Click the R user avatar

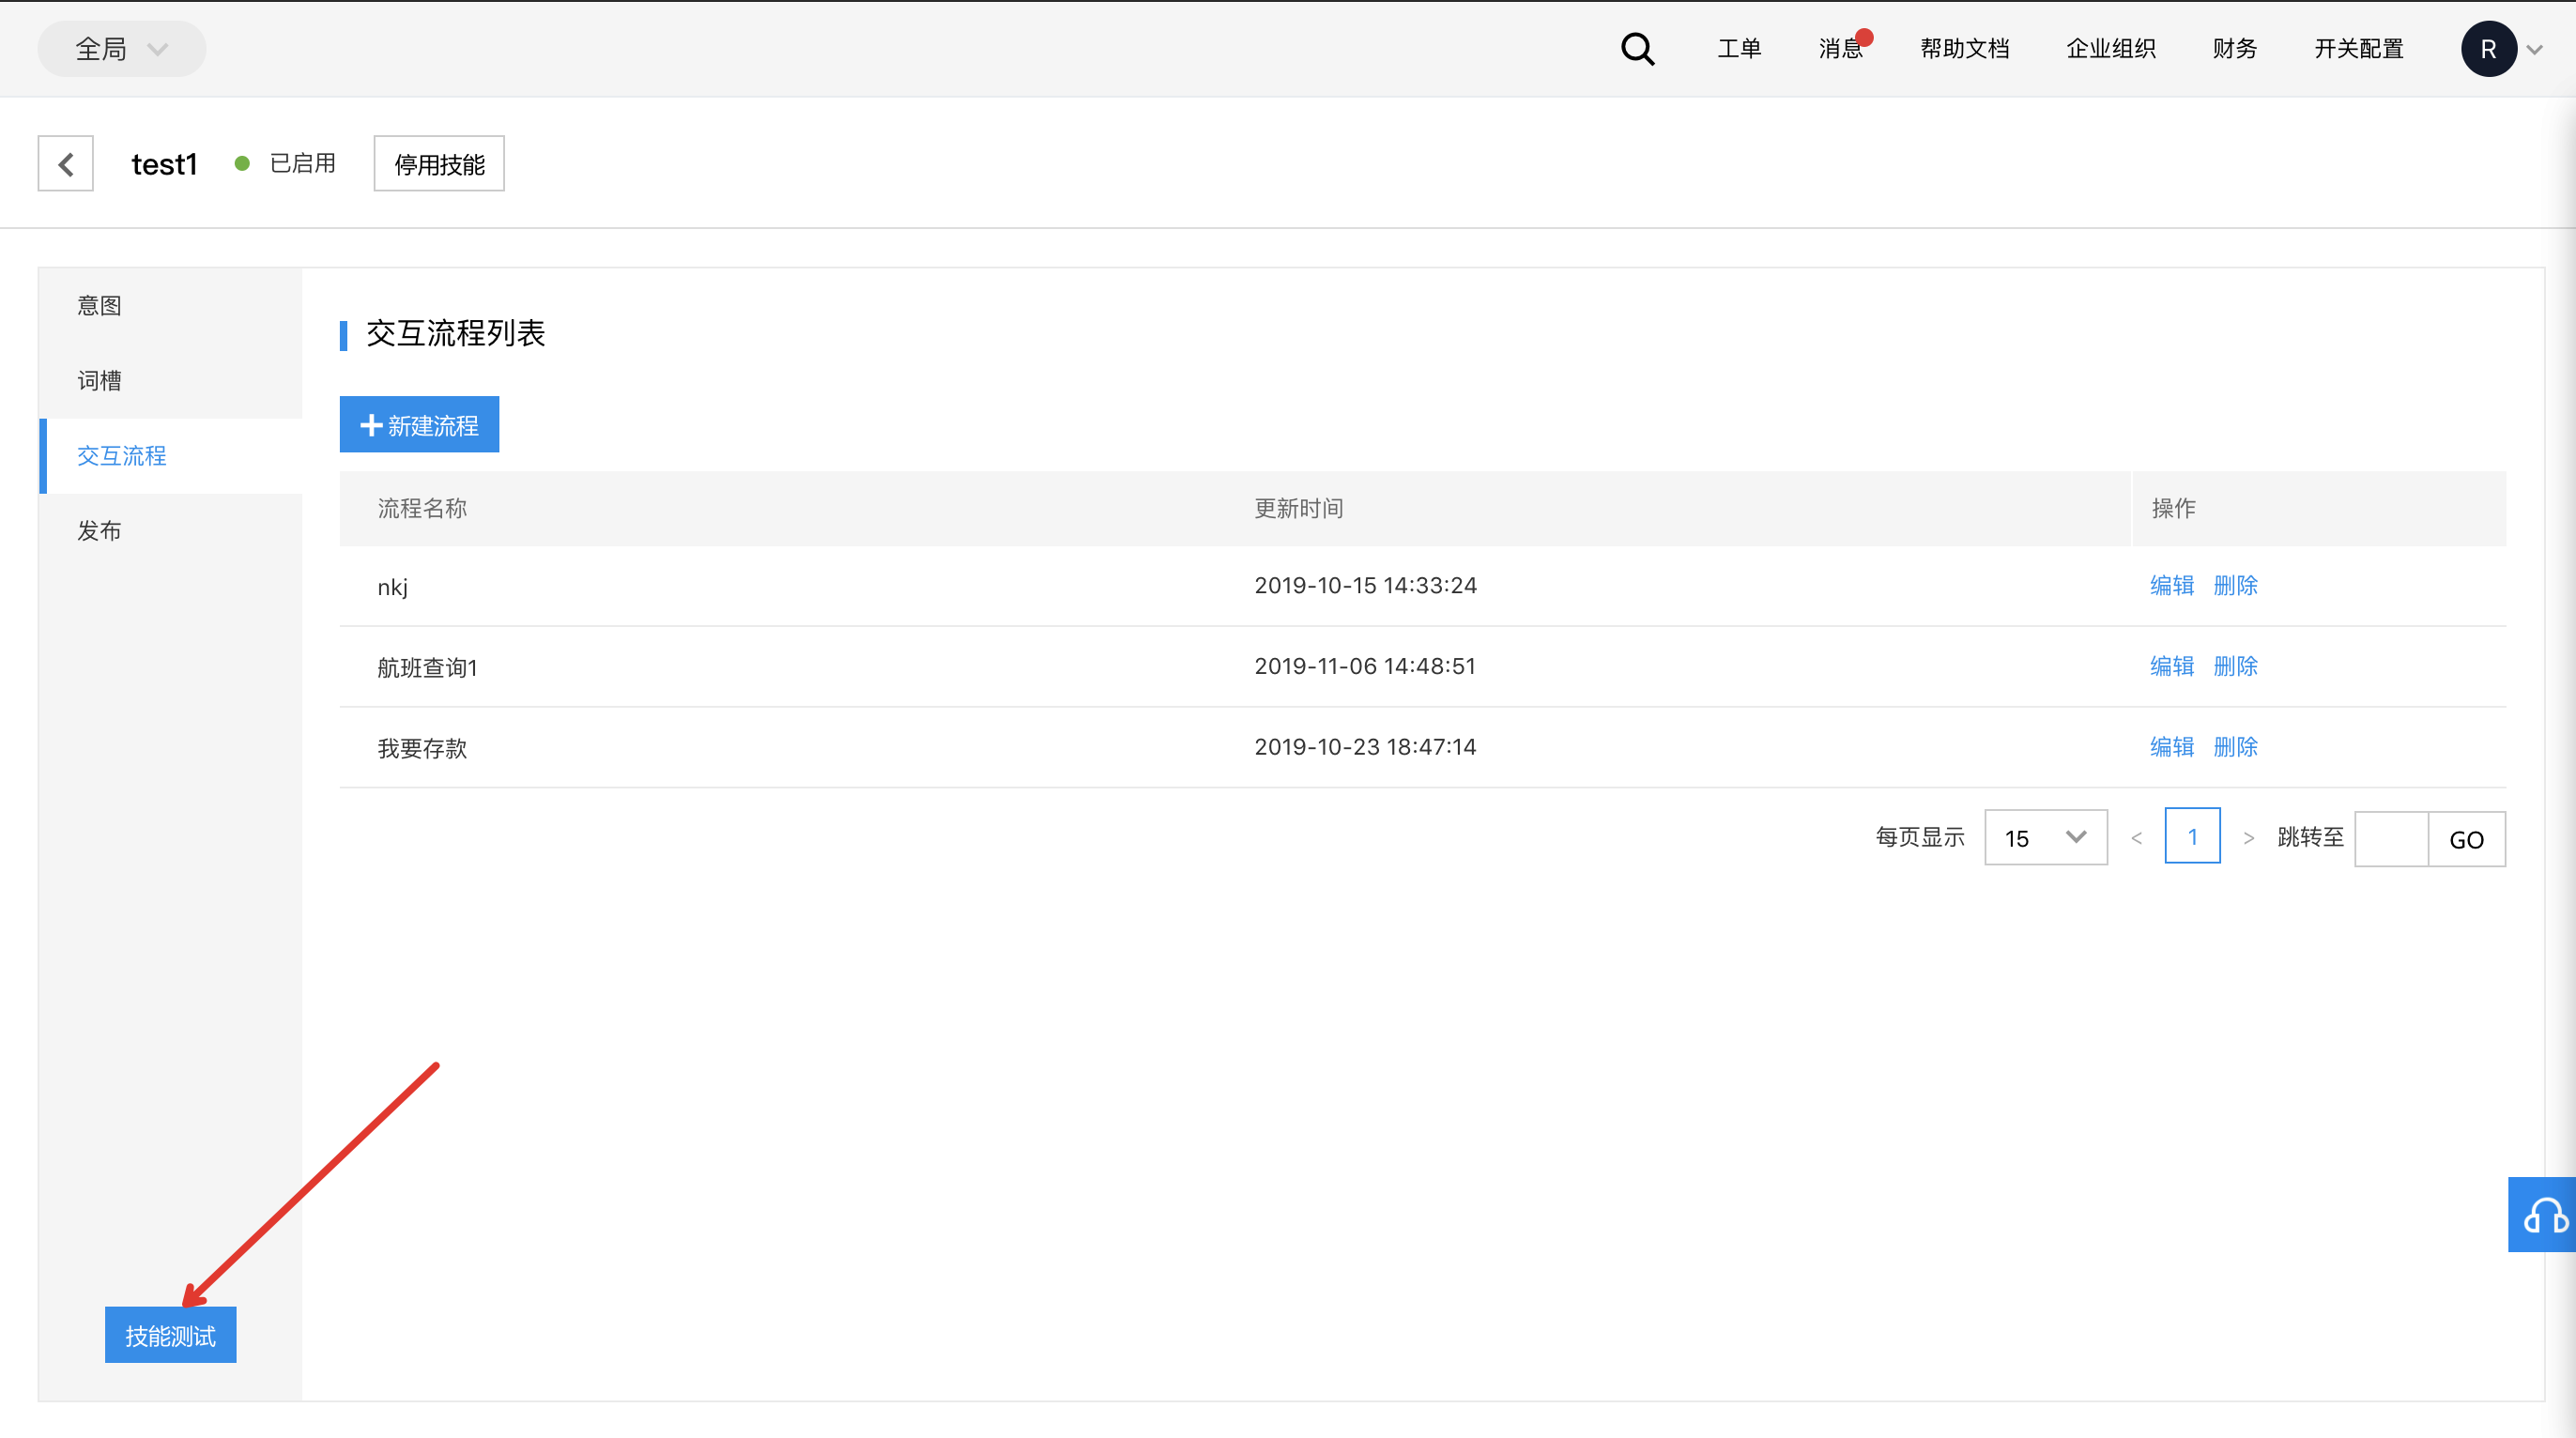(x=2488, y=49)
